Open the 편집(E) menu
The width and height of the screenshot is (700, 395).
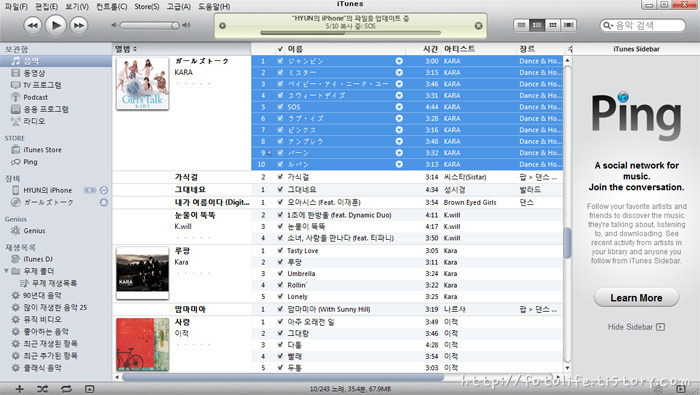(x=46, y=6)
